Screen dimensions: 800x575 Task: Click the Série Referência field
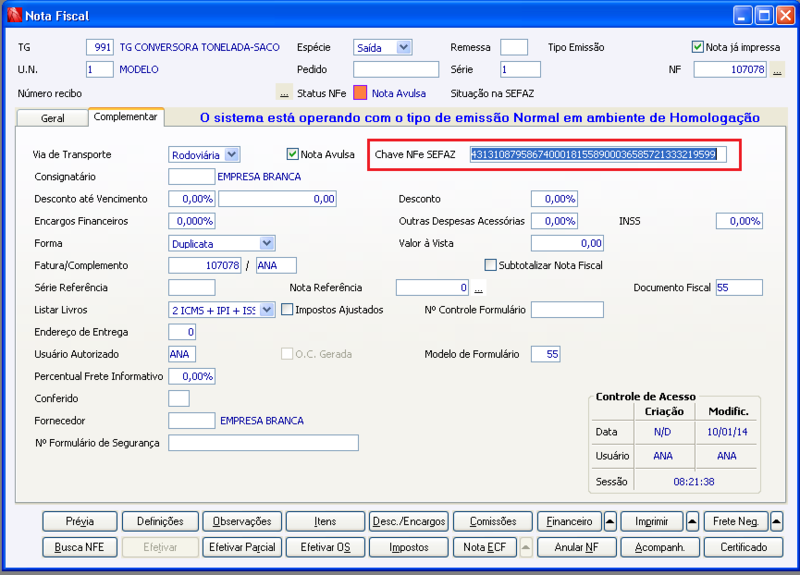point(192,287)
